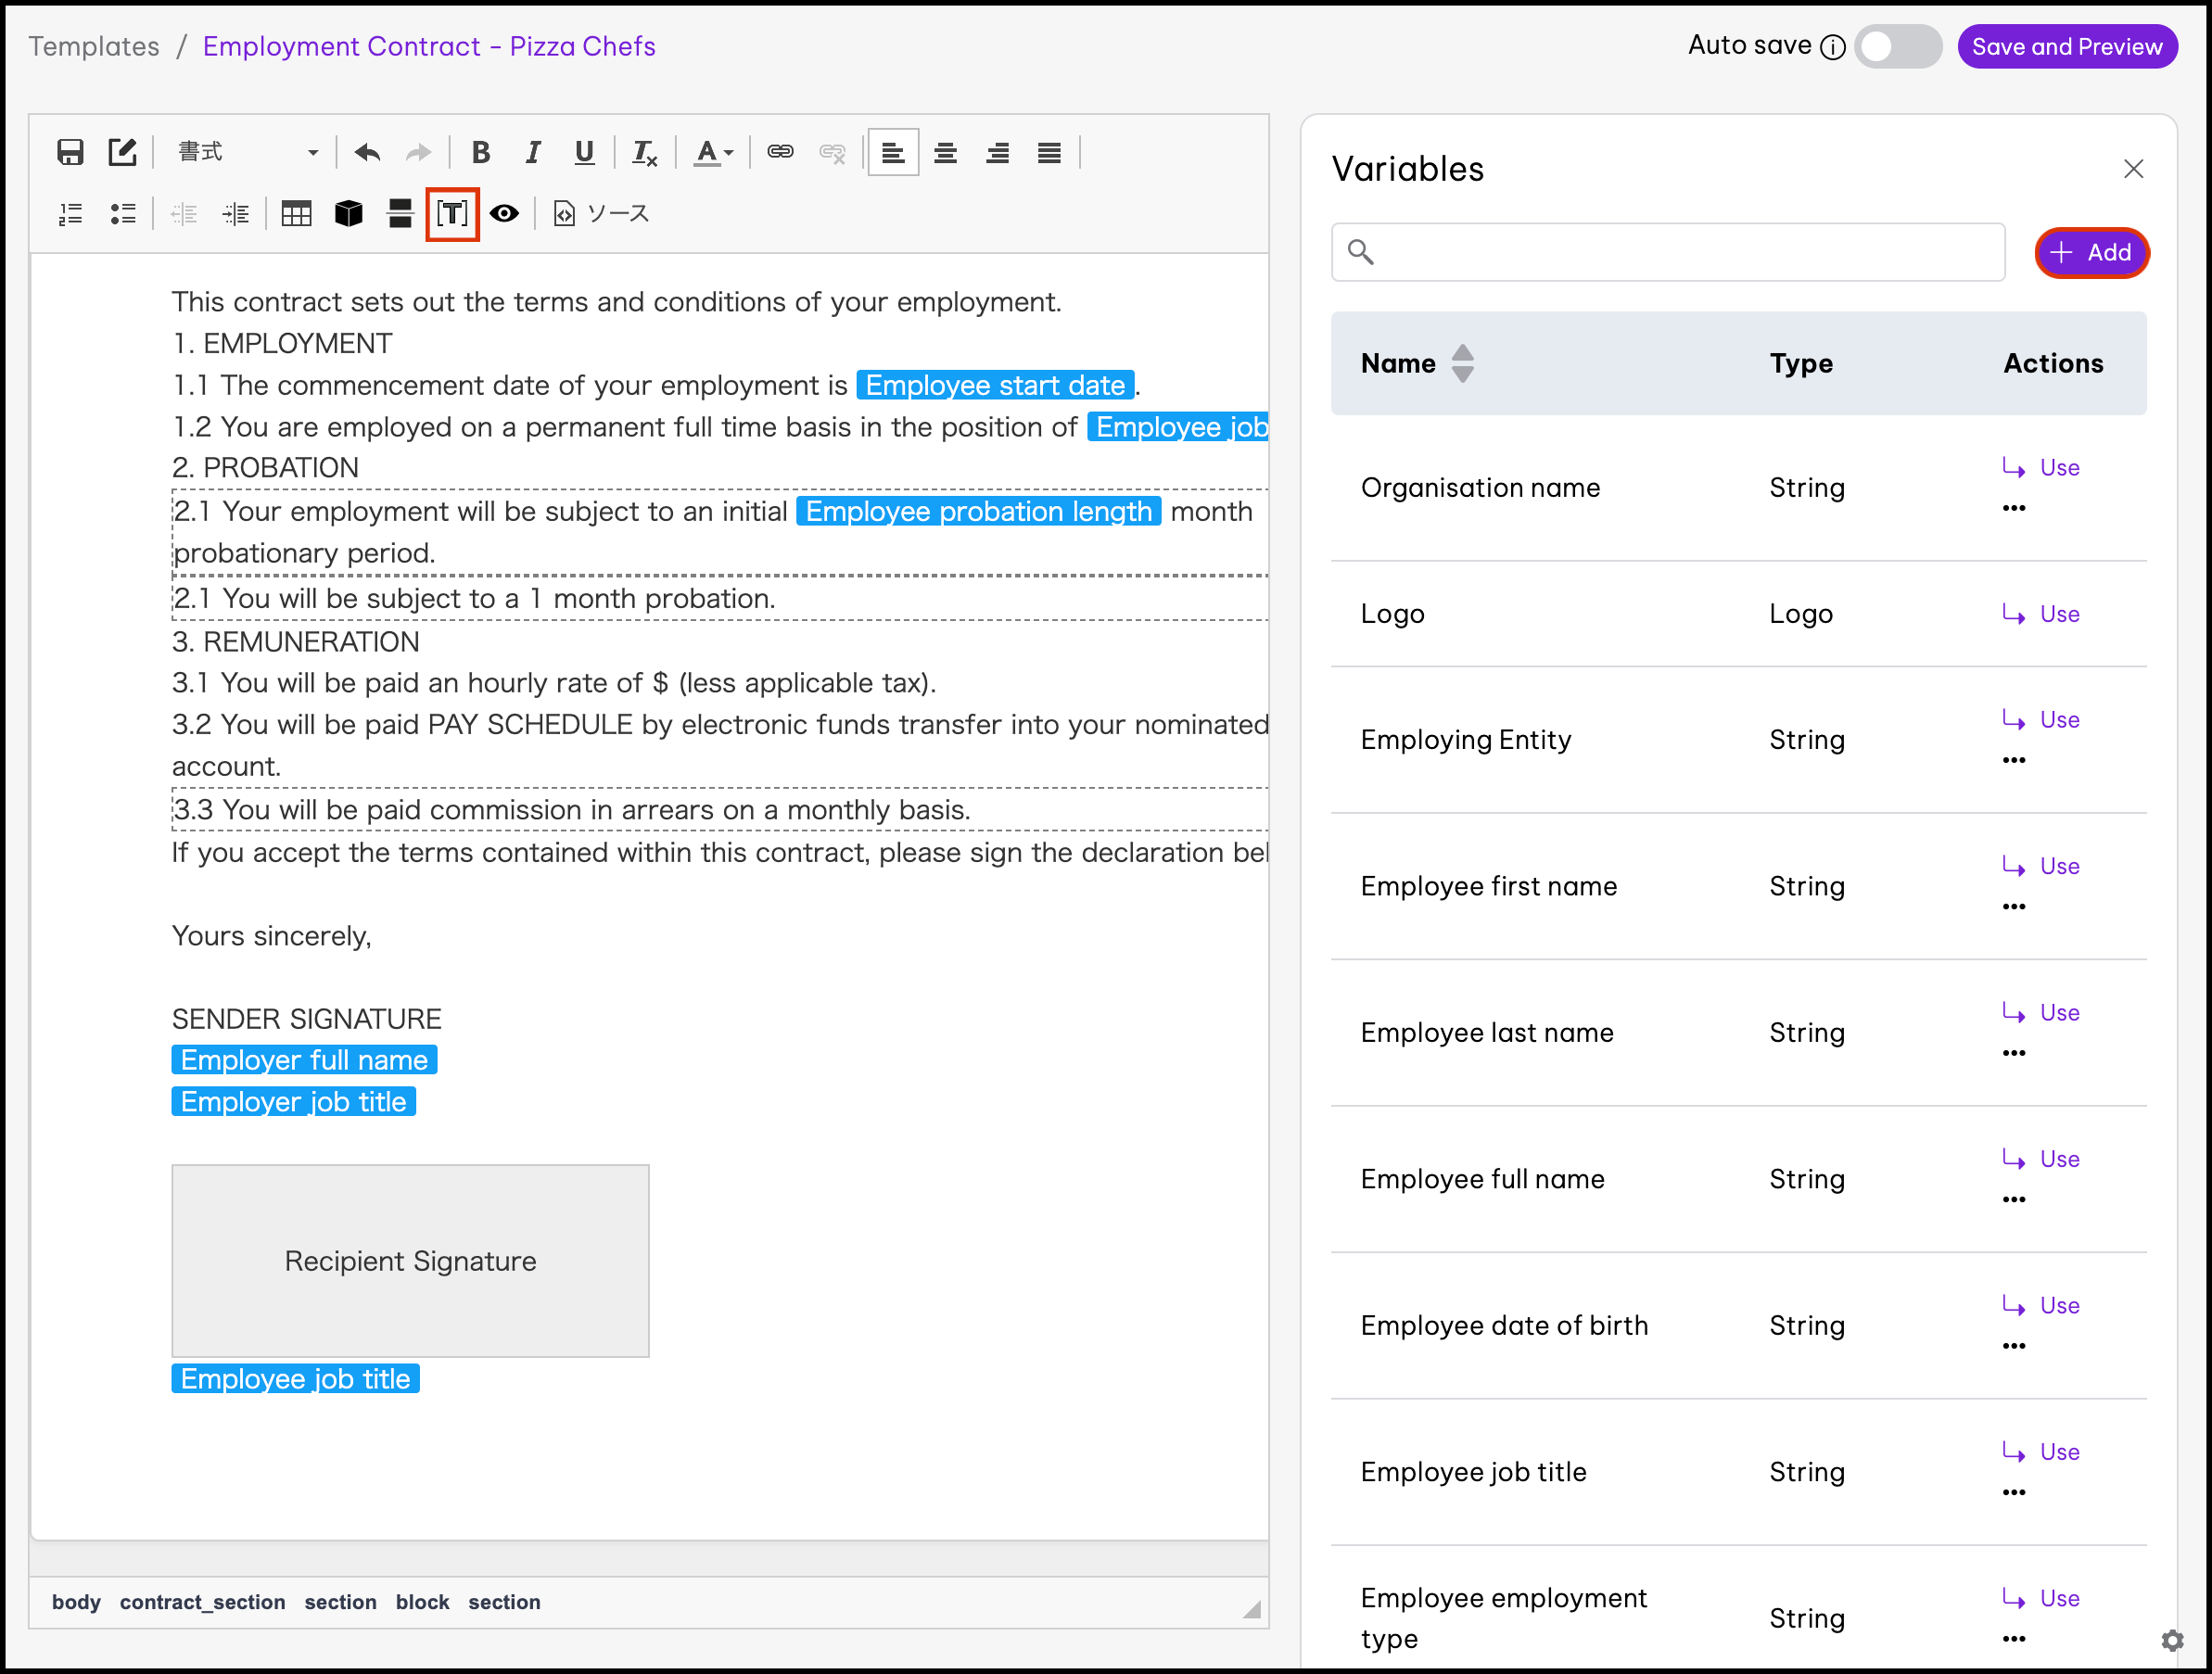Open the text color dropdown arrow
This screenshot has height=1674, width=2212.
pyautogui.click(x=729, y=152)
